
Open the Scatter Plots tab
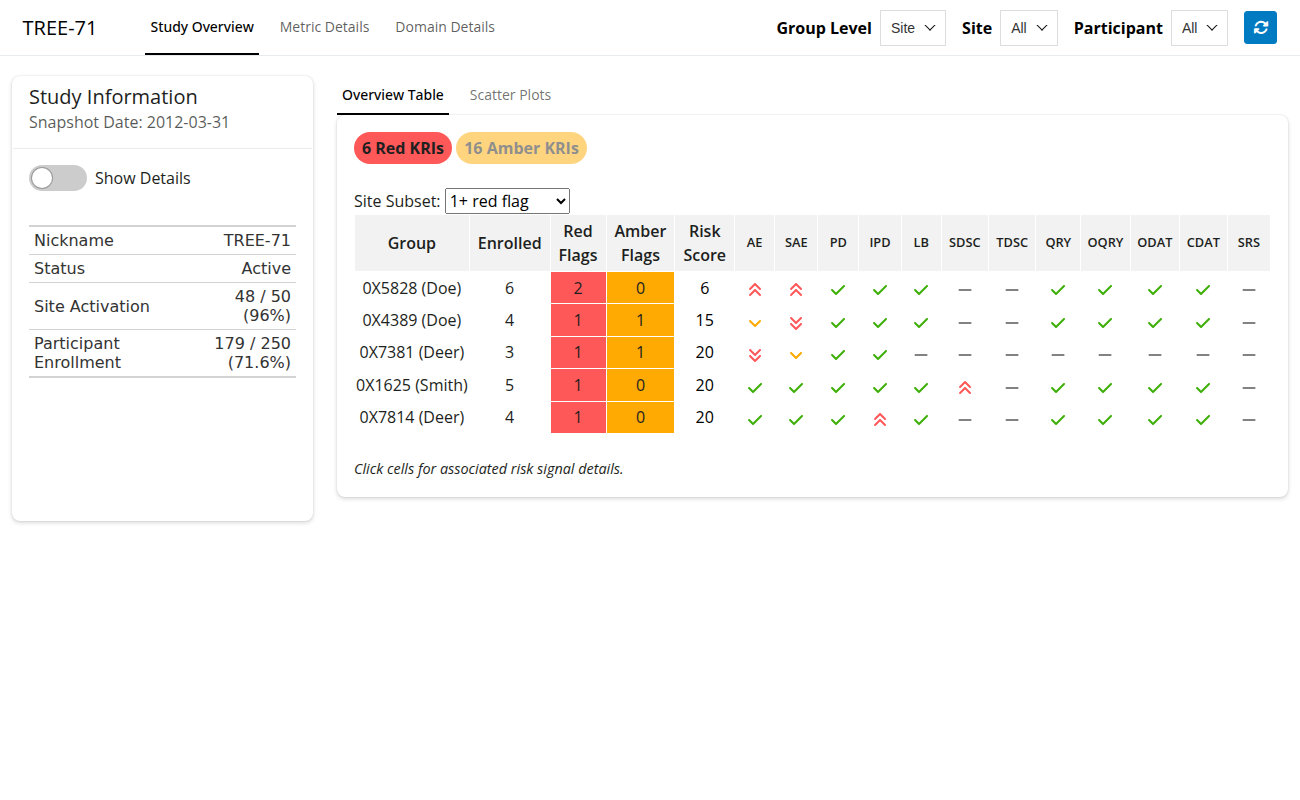[510, 95]
